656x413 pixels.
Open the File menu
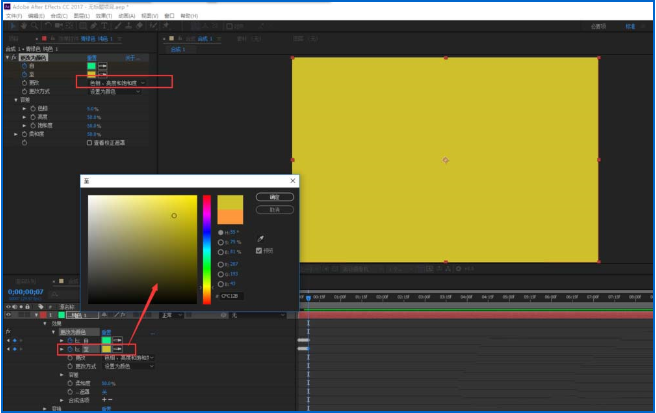[12, 16]
